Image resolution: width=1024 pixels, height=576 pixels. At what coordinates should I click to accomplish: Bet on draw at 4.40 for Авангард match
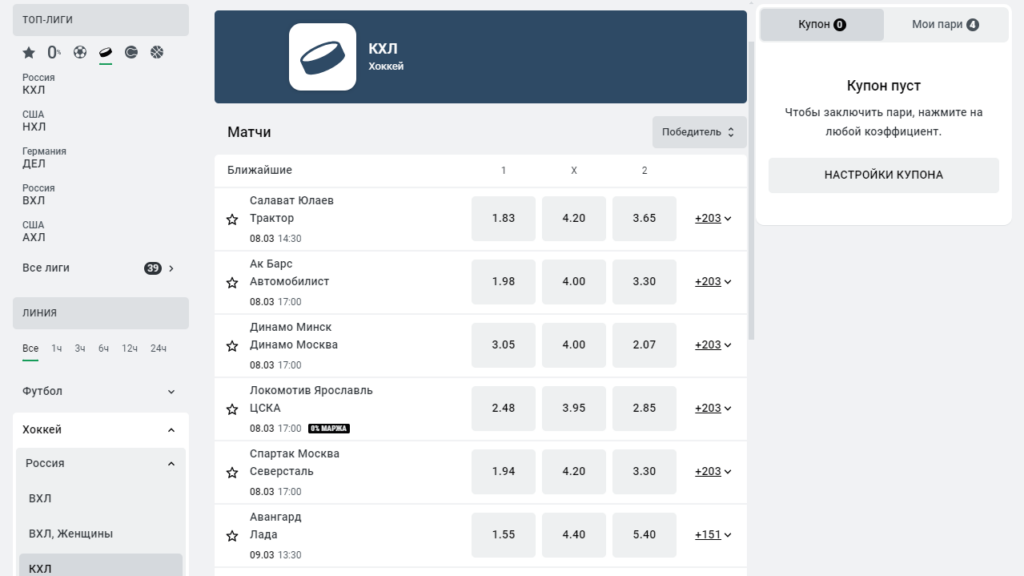pos(574,535)
